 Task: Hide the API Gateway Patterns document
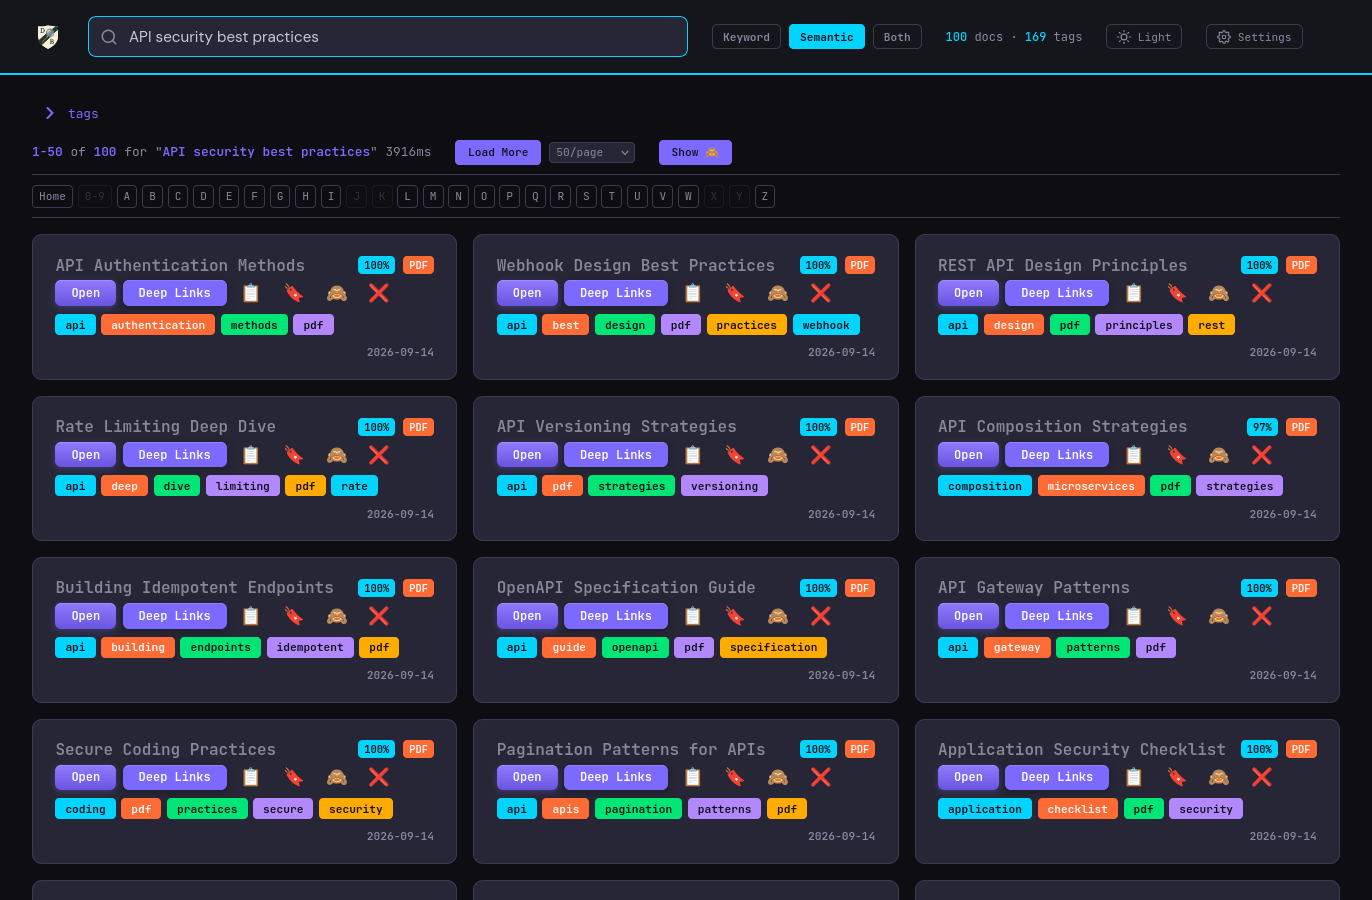click(x=1219, y=616)
